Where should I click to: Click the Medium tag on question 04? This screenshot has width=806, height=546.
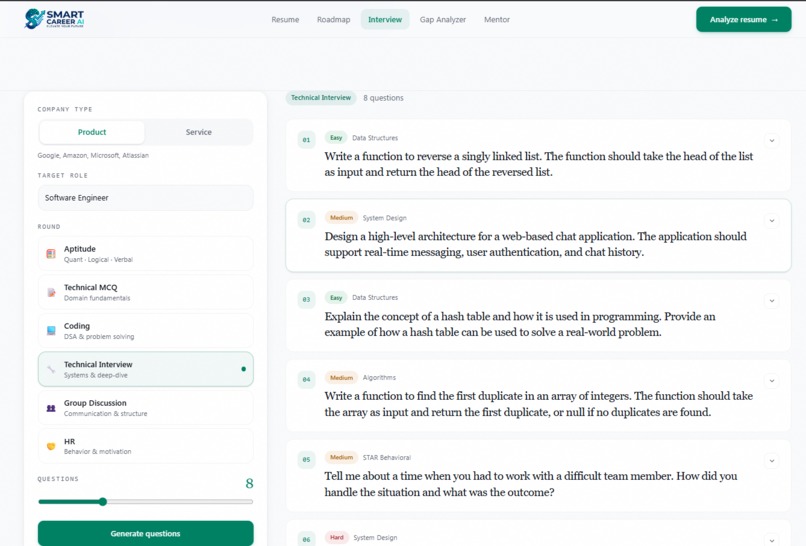[x=341, y=378]
